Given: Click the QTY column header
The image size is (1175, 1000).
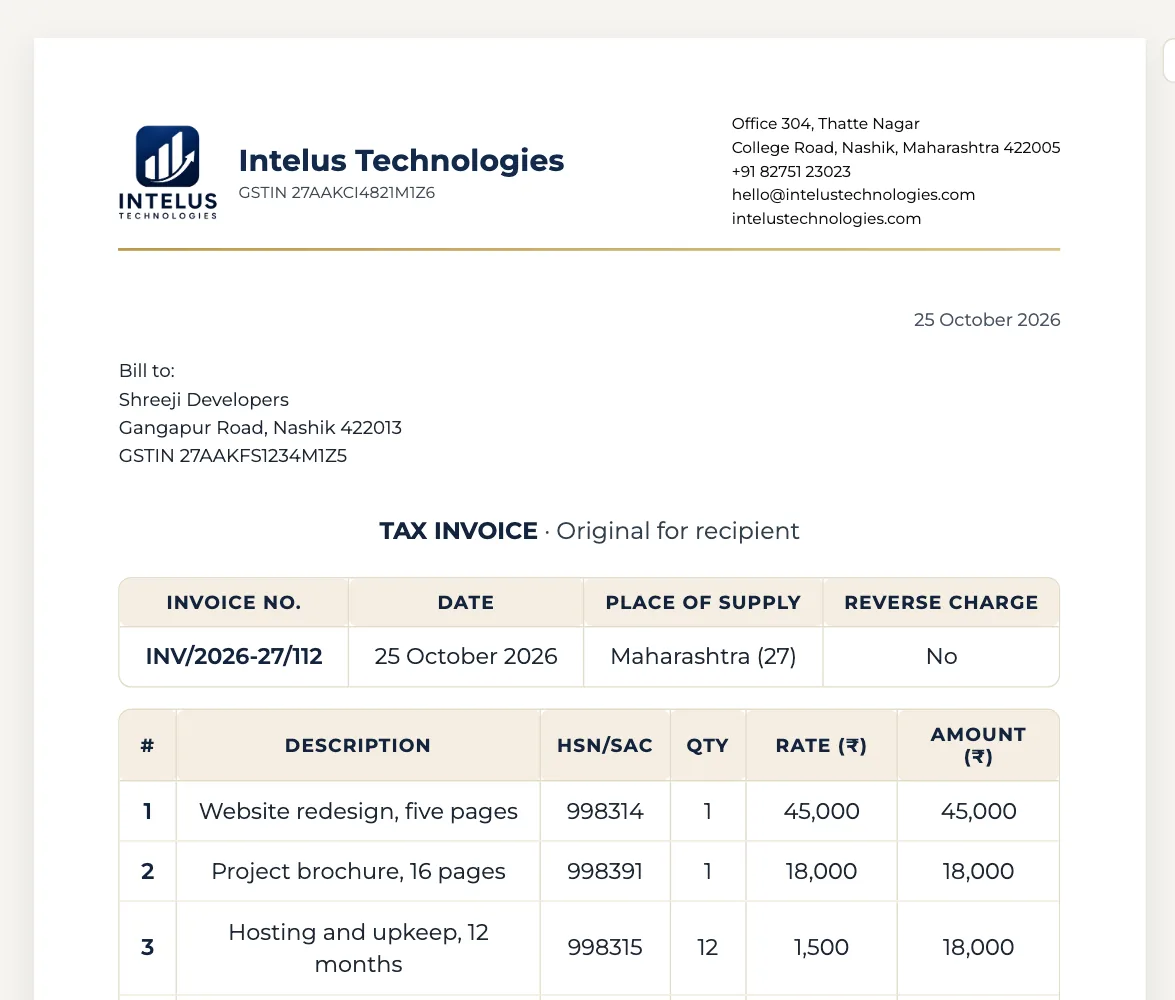Looking at the screenshot, I should point(707,746).
